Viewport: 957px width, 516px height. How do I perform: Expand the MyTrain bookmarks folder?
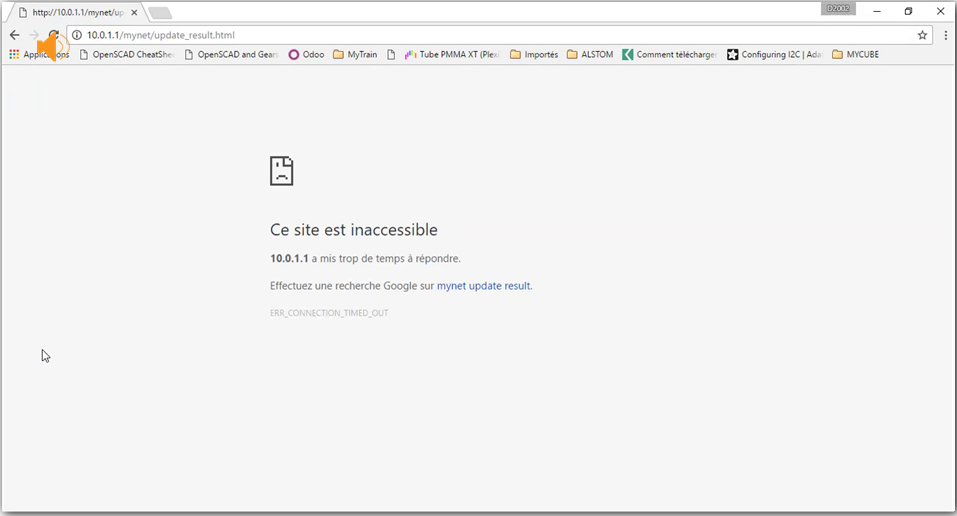coord(355,54)
